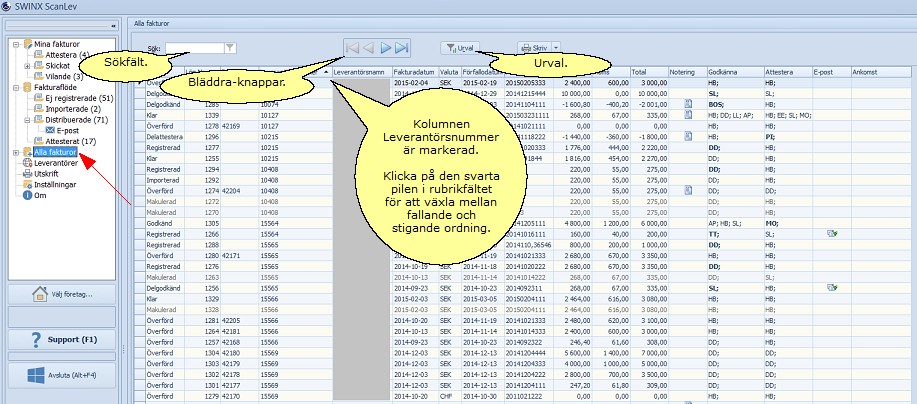
Task: Click the Välj företag button
Action: point(62,294)
